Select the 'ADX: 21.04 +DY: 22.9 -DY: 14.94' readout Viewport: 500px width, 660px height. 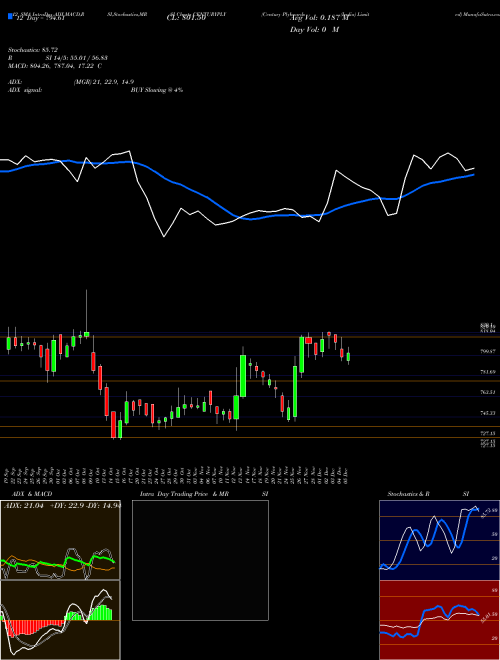62,506
